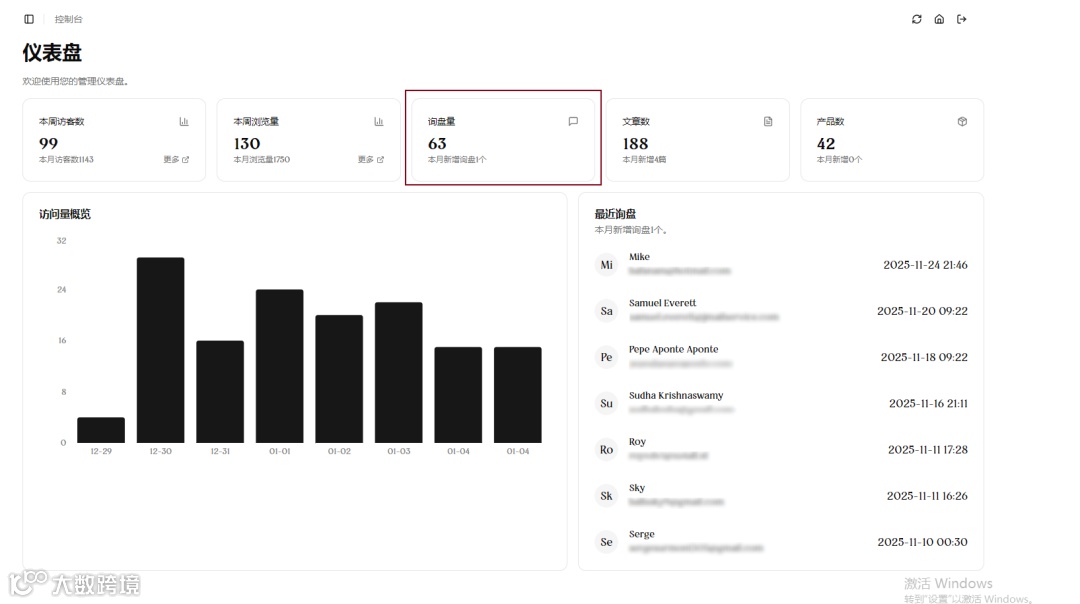The height and width of the screenshot is (604, 1080).
Task: Click the value 99 on visitors card
Action: (48, 143)
